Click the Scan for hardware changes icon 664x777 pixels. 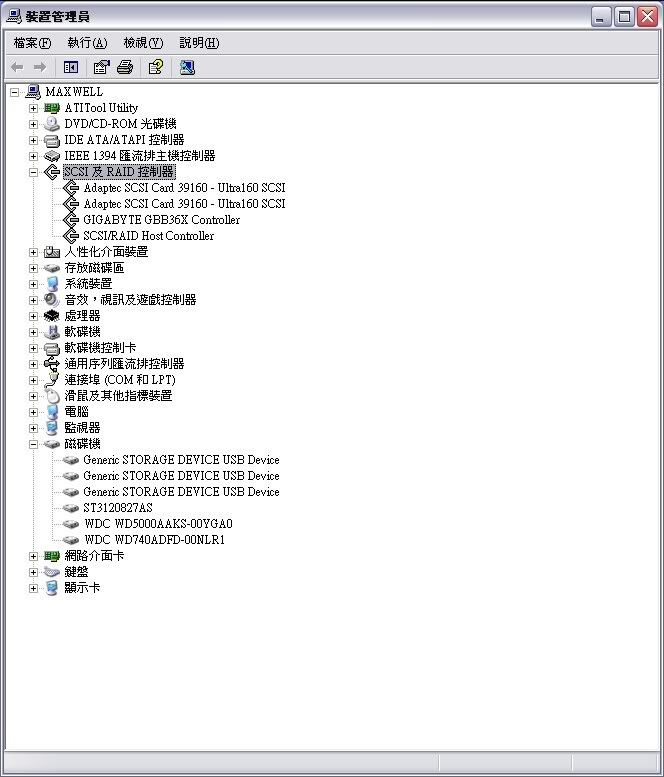point(187,67)
